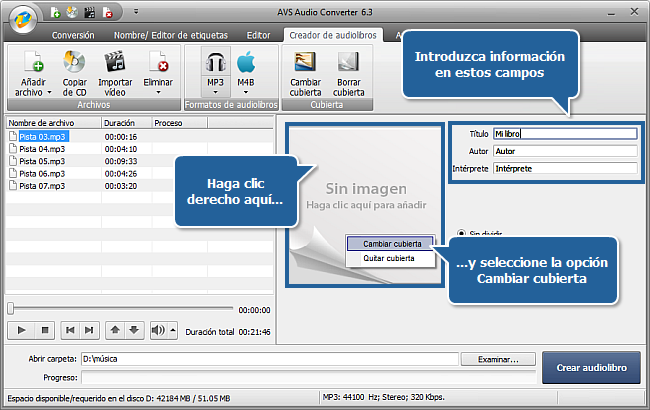Image resolution: width=650 pixels, height=410 pixels.
Task: Click the Crear audiolibro button
Action: (x=591, y=367)
